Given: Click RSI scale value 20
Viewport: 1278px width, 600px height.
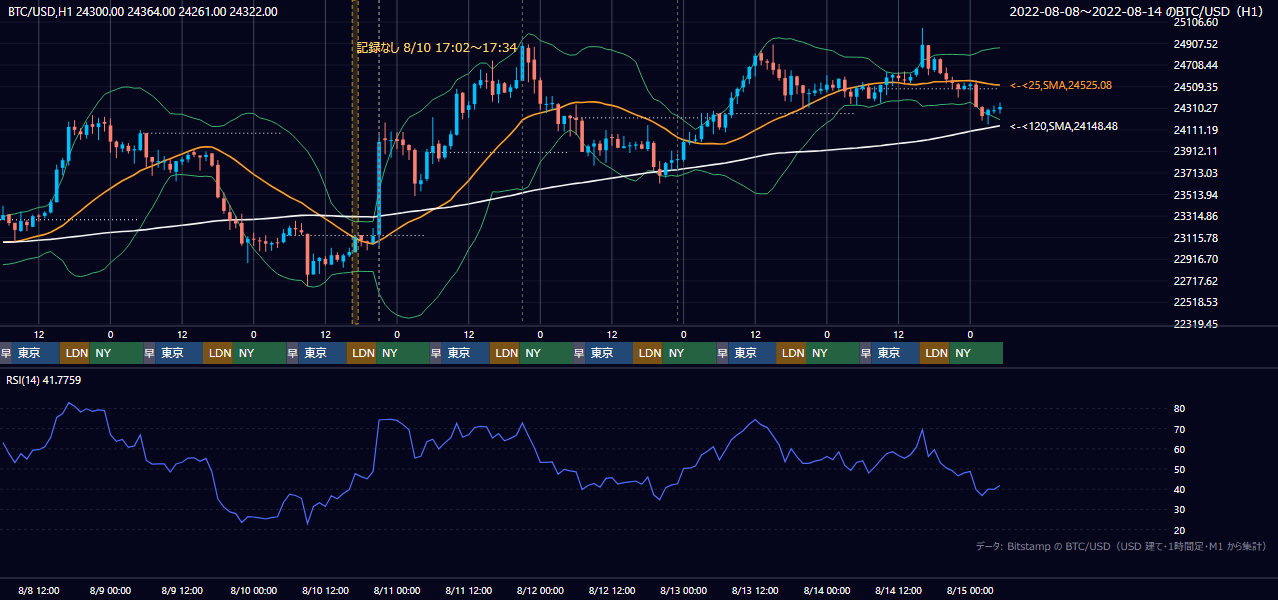Looking at the screenshot, I should 1180,530.
